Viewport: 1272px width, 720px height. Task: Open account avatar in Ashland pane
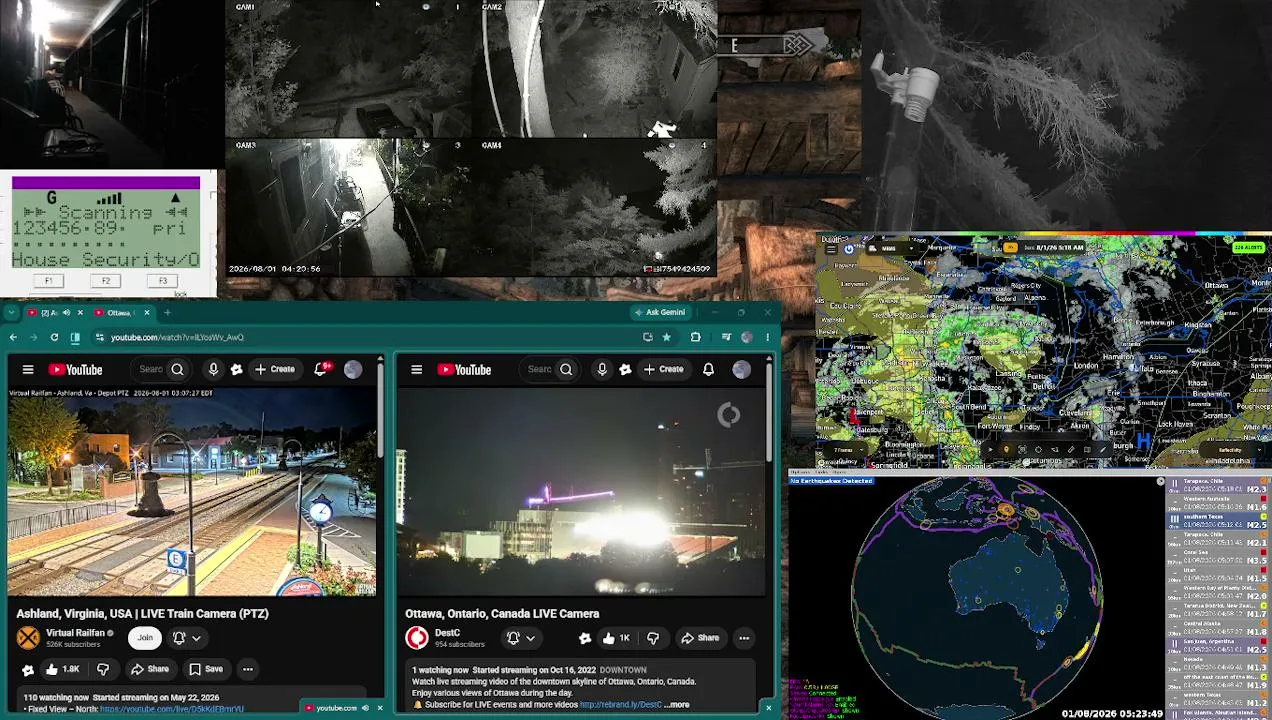point(353,370)
